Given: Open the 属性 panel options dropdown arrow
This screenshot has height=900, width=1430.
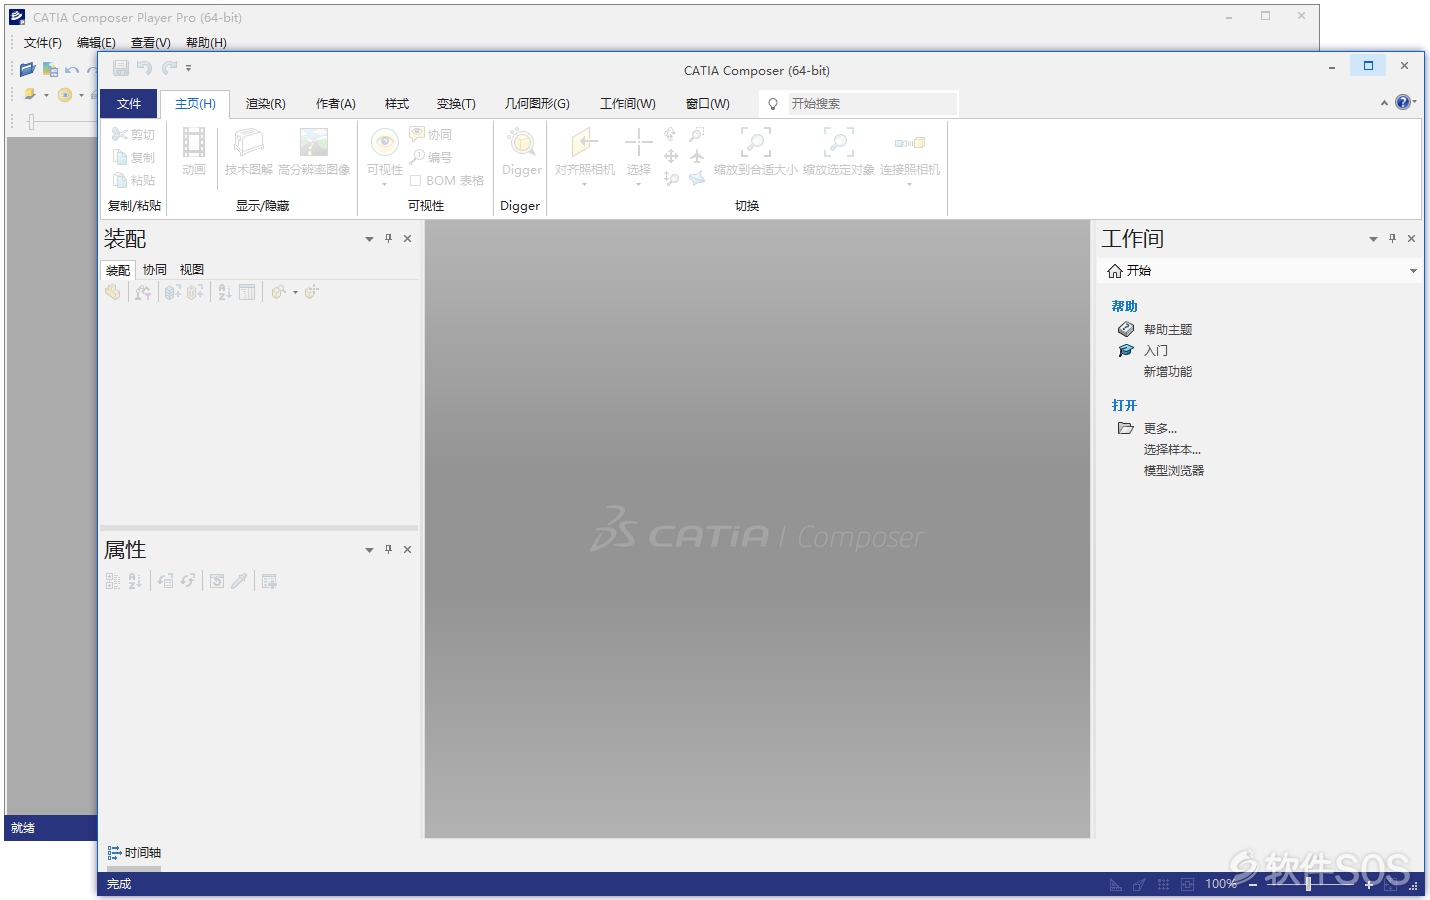Looking at the screenshot, I should (369, 550).
